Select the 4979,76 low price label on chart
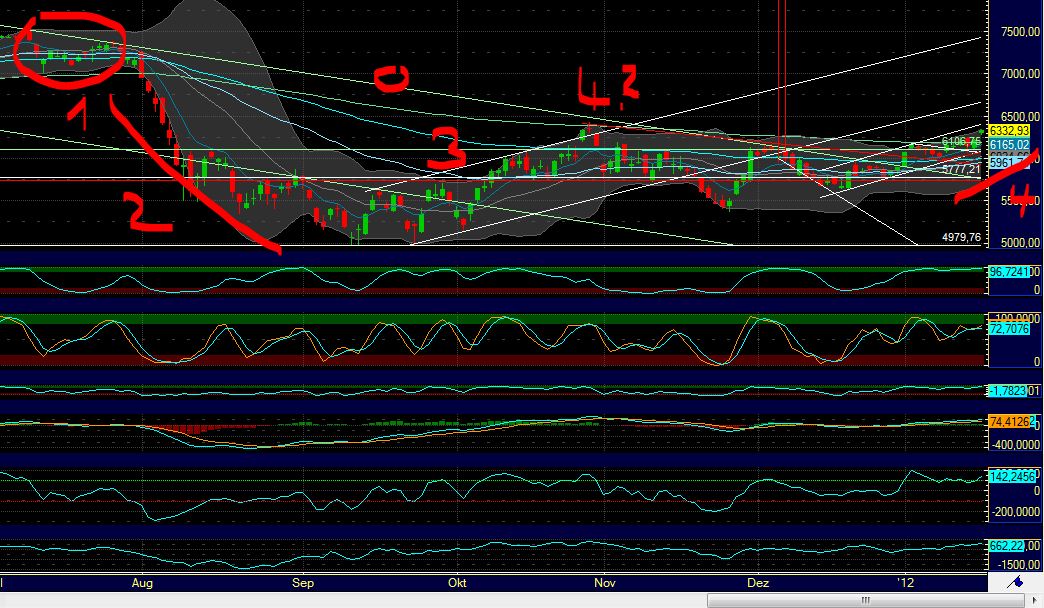The image size is (1044, 608). [960, 237]
